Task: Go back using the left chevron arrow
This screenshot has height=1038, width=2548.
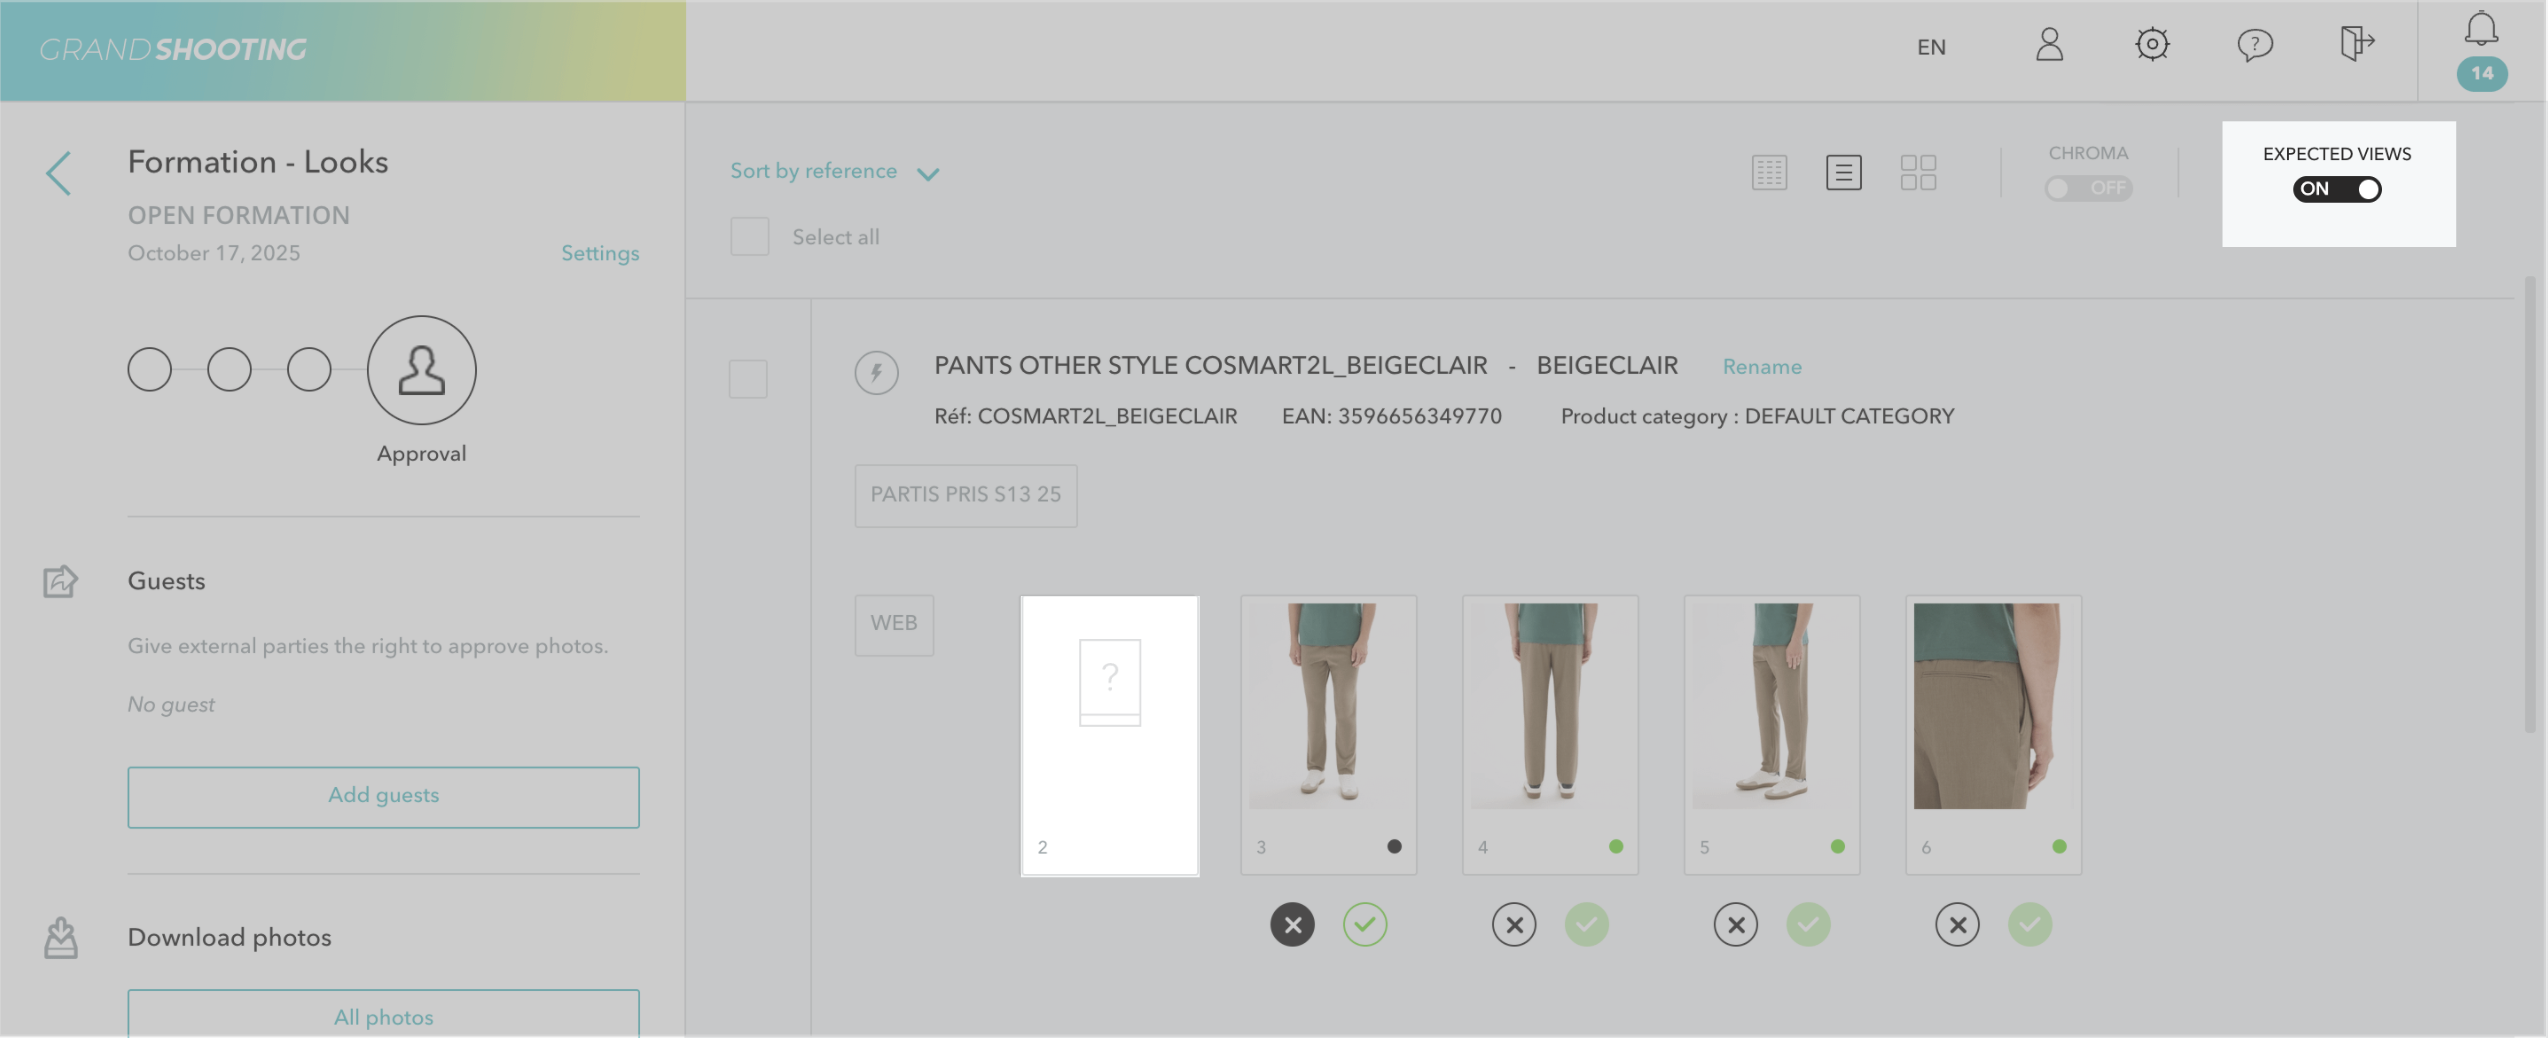Action: 59,173
